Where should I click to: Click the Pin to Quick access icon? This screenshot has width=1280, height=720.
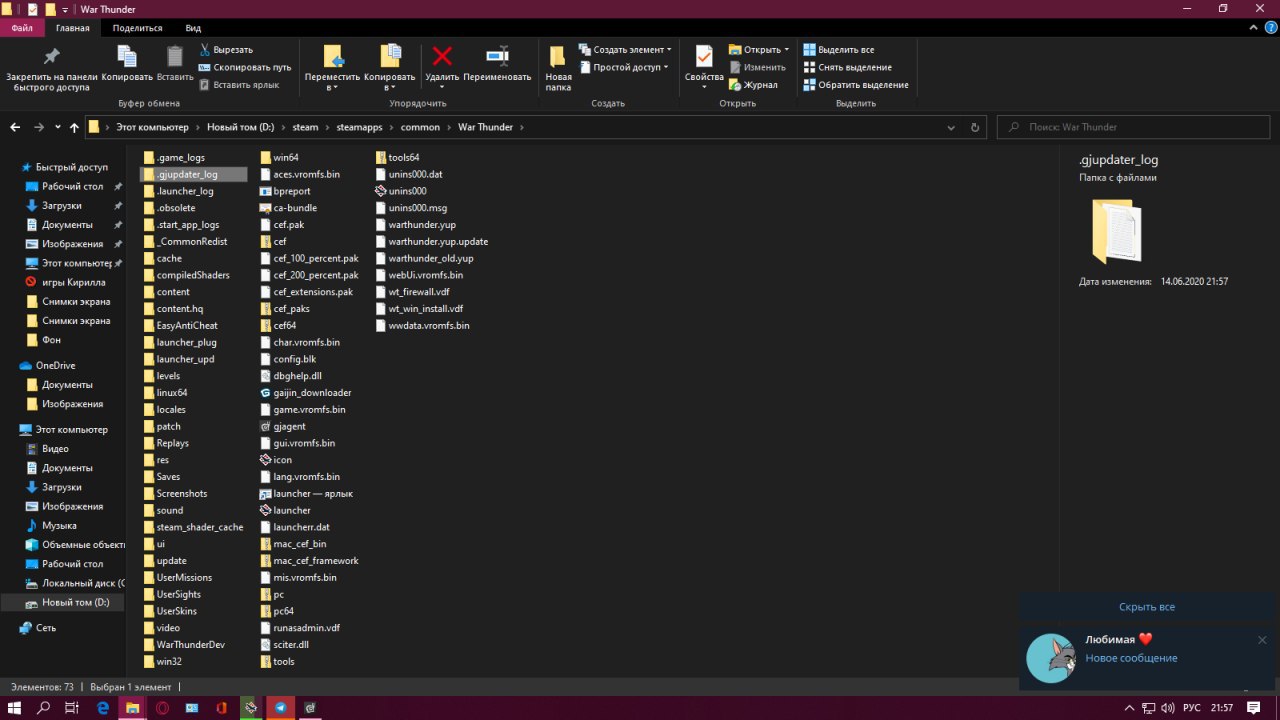point(51,56)
